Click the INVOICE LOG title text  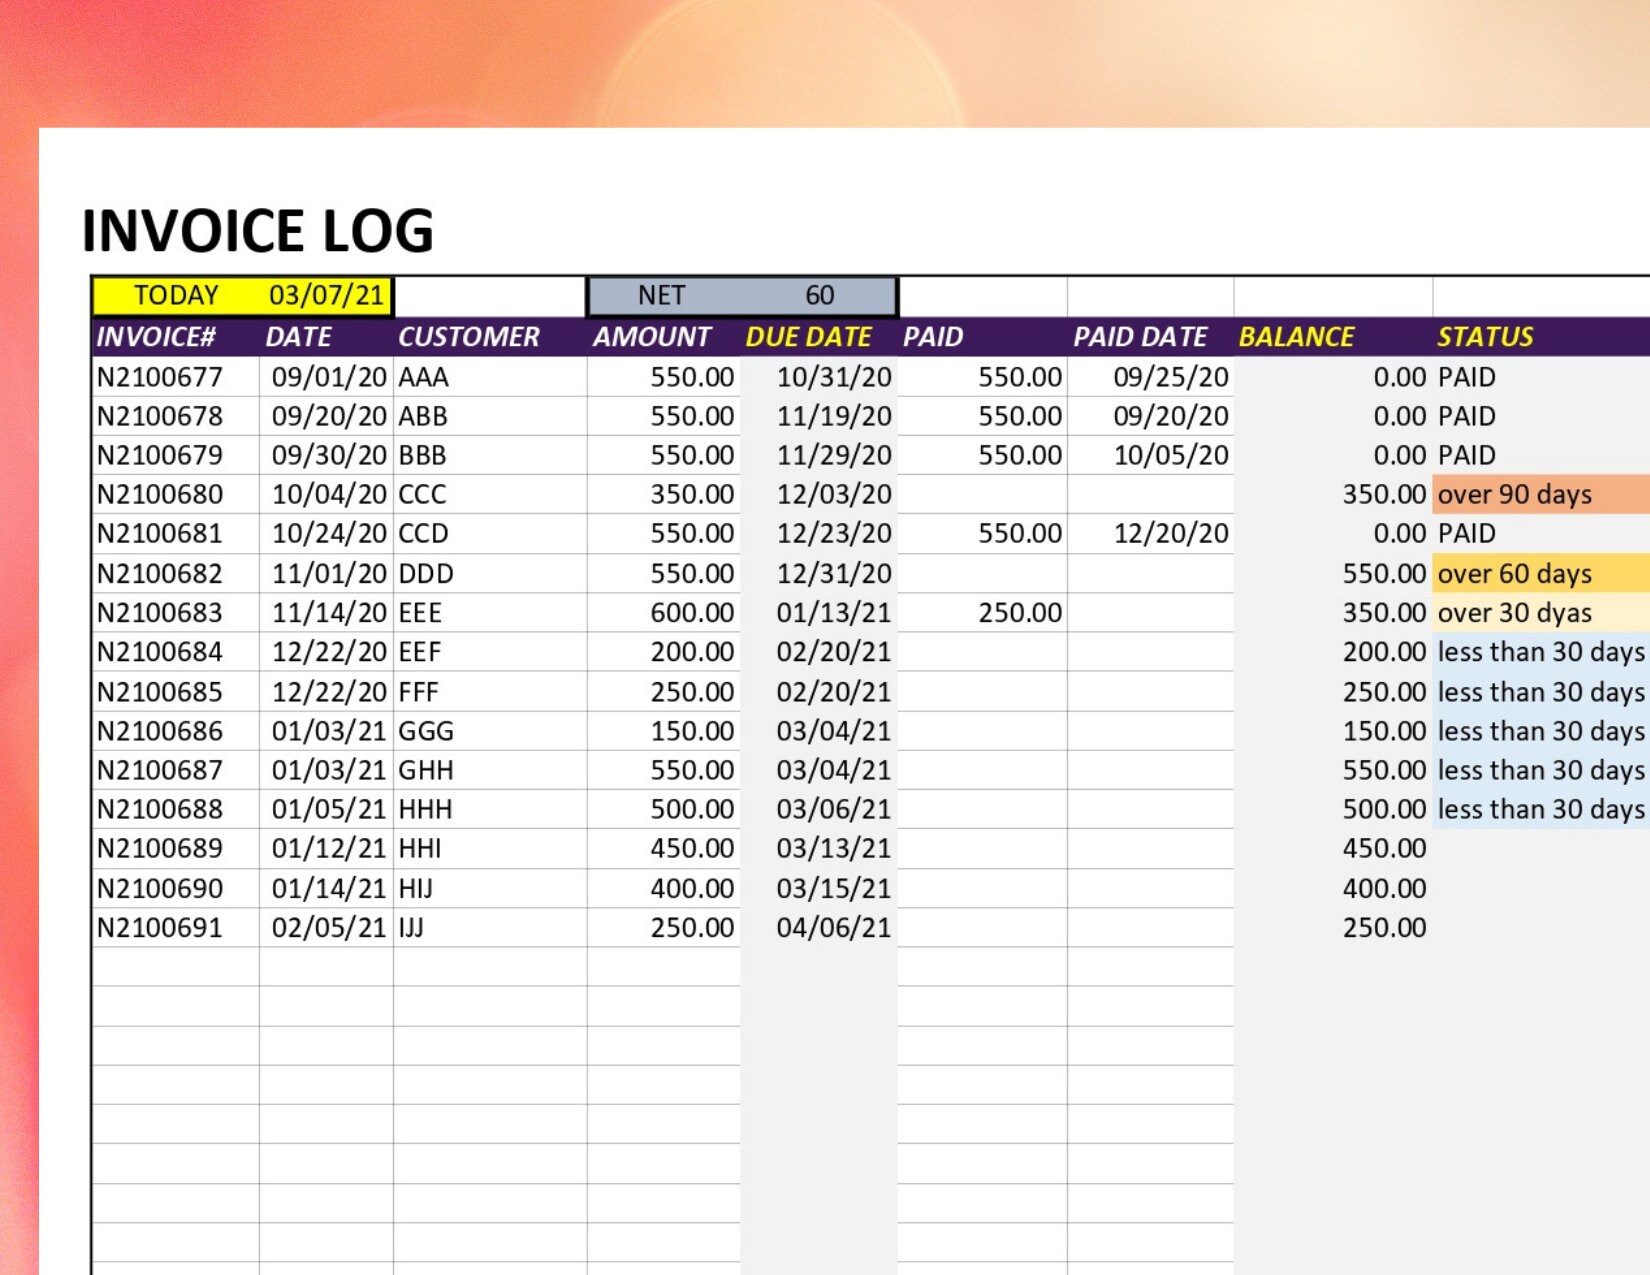coord(256,231)
